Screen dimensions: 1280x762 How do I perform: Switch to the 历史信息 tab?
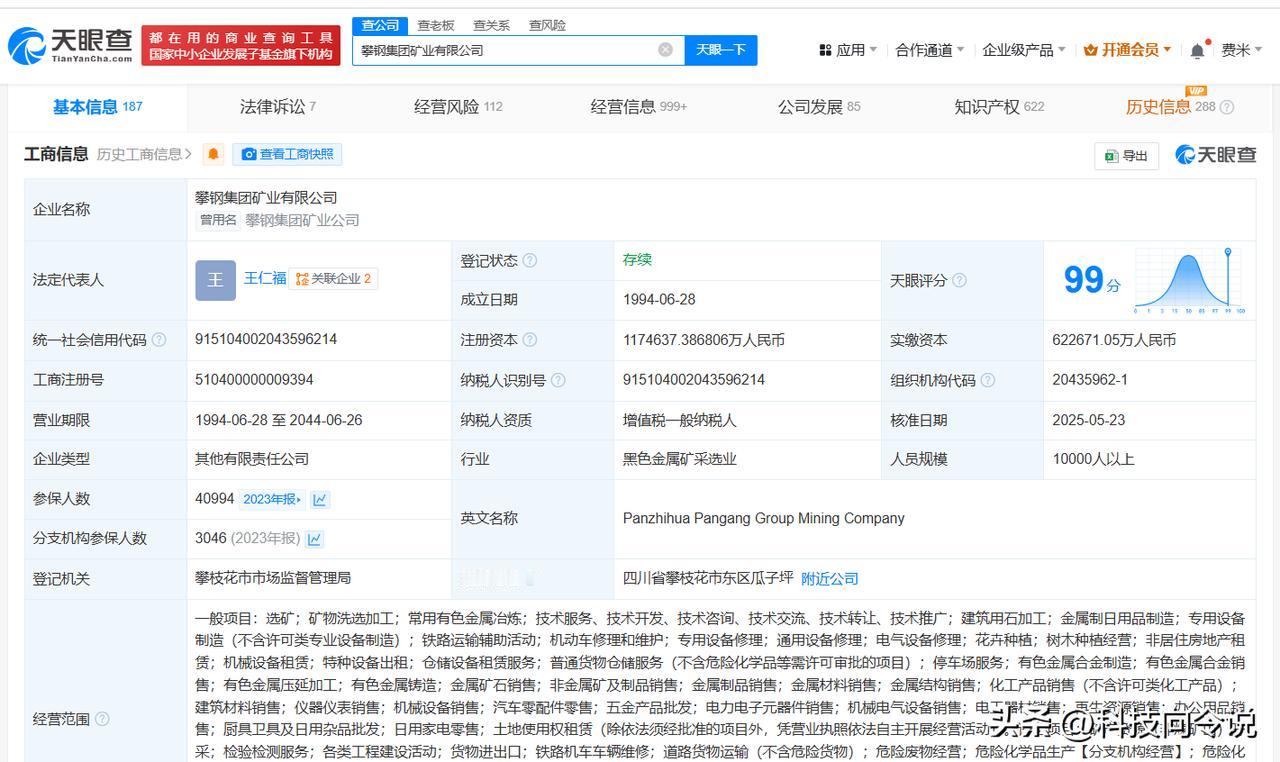(1170, 107)
